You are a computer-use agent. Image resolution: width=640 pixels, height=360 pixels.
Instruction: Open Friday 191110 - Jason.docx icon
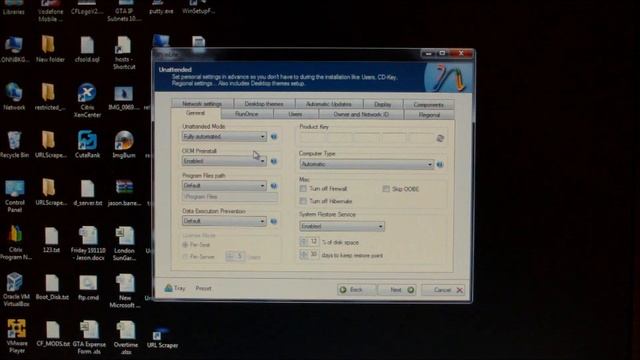click(x=88, y=243)
